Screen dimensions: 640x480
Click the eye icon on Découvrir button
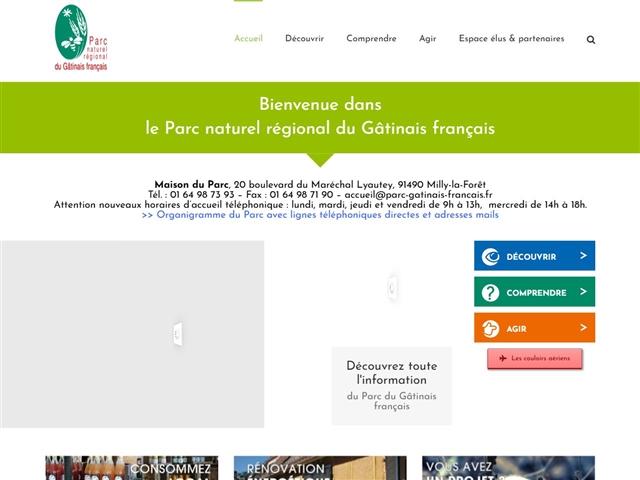pyautogui.click(x=490, y=257)
